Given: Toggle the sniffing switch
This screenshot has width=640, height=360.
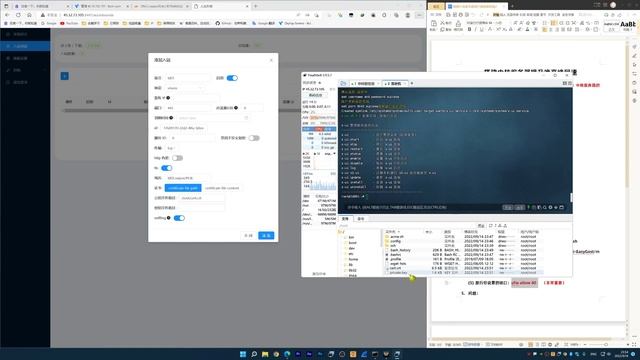Looking at the screenshot, I should click(179, 218).
